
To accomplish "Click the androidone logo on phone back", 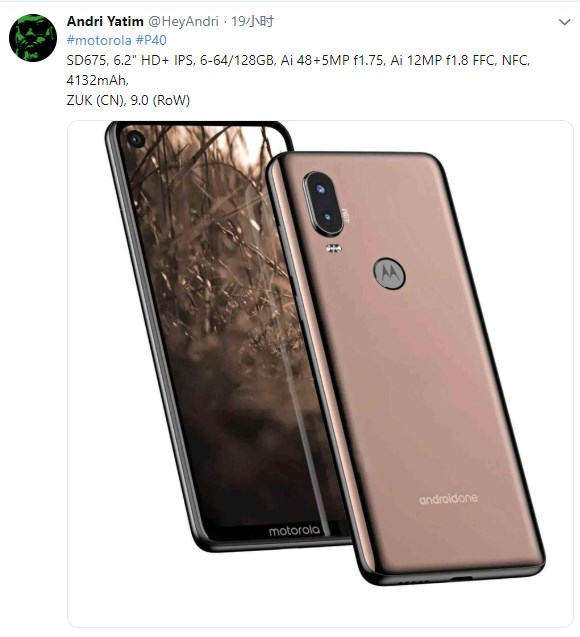I will coord(448,498).
